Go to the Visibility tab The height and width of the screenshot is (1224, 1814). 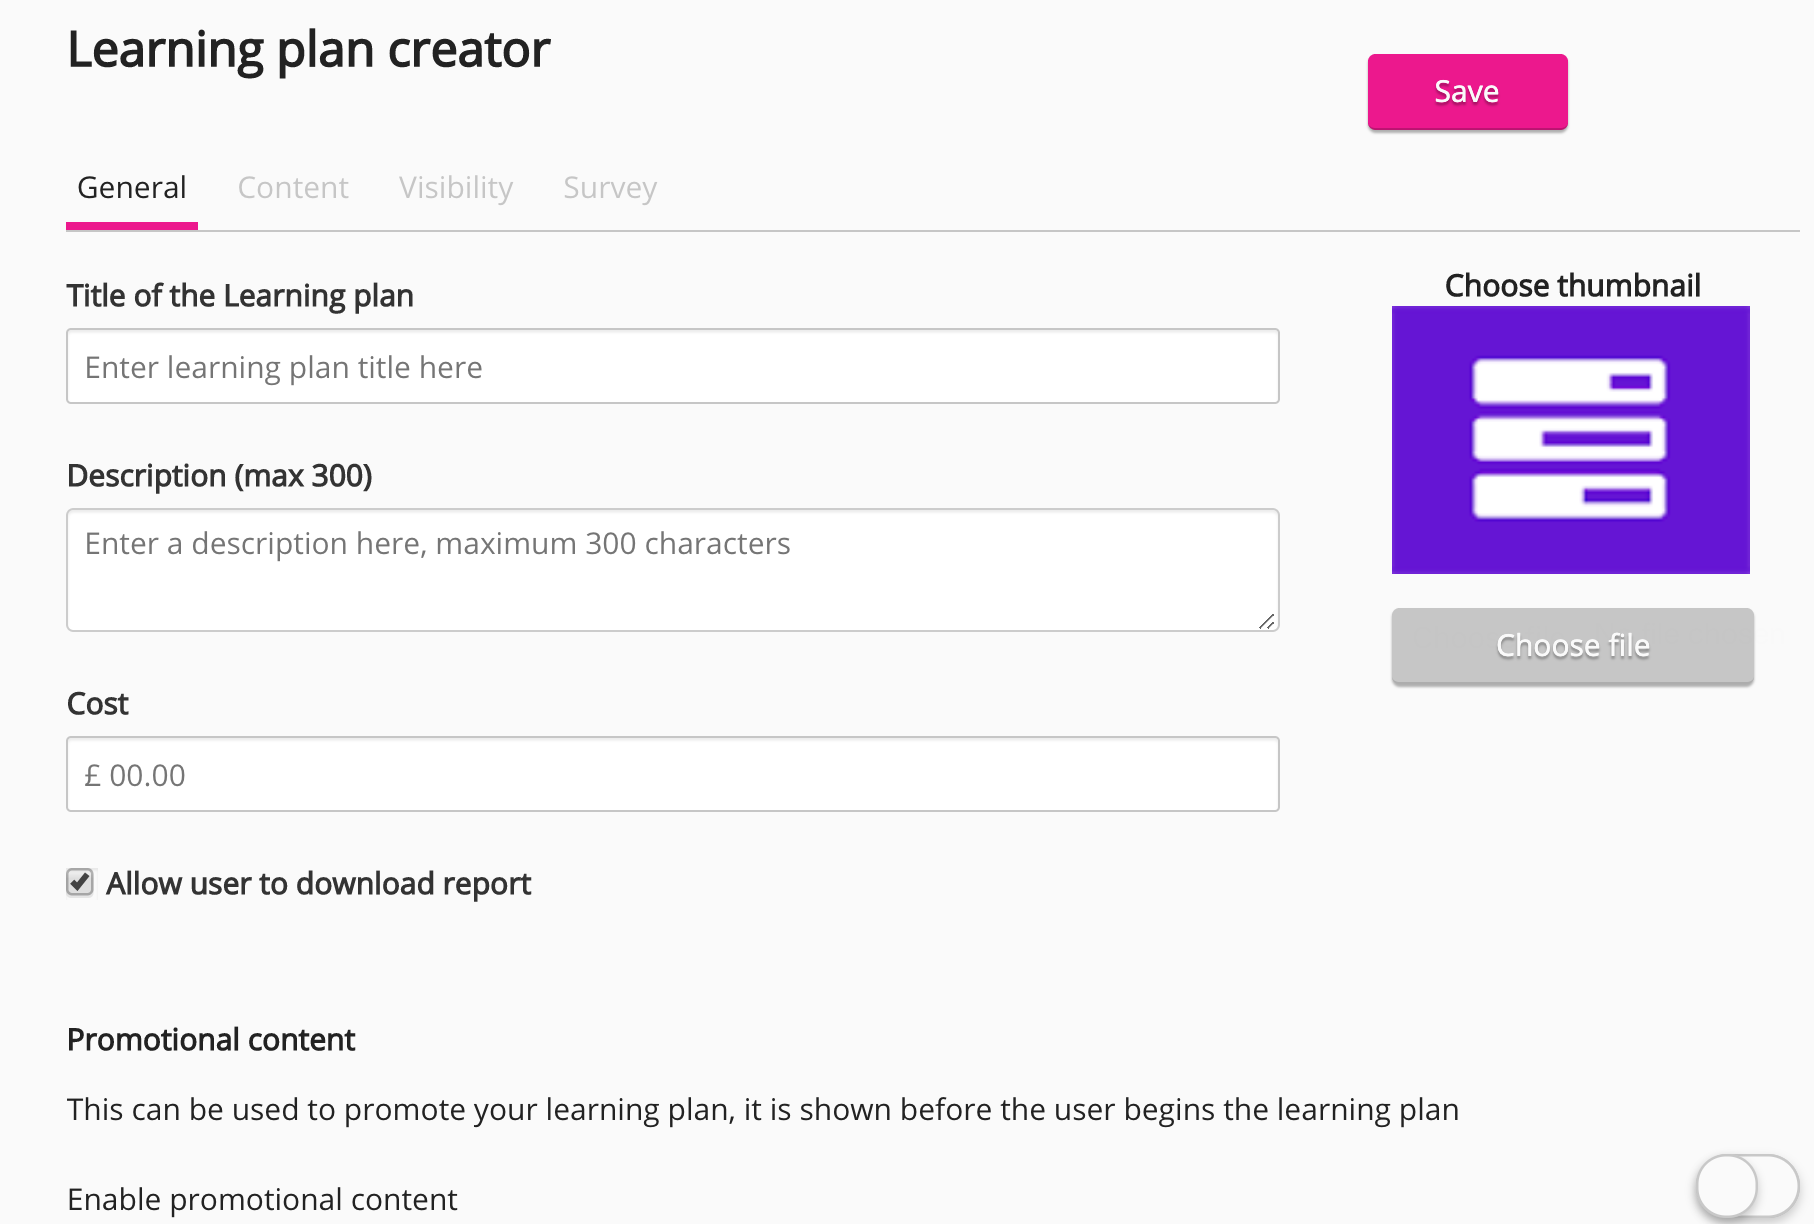(456, 188)
